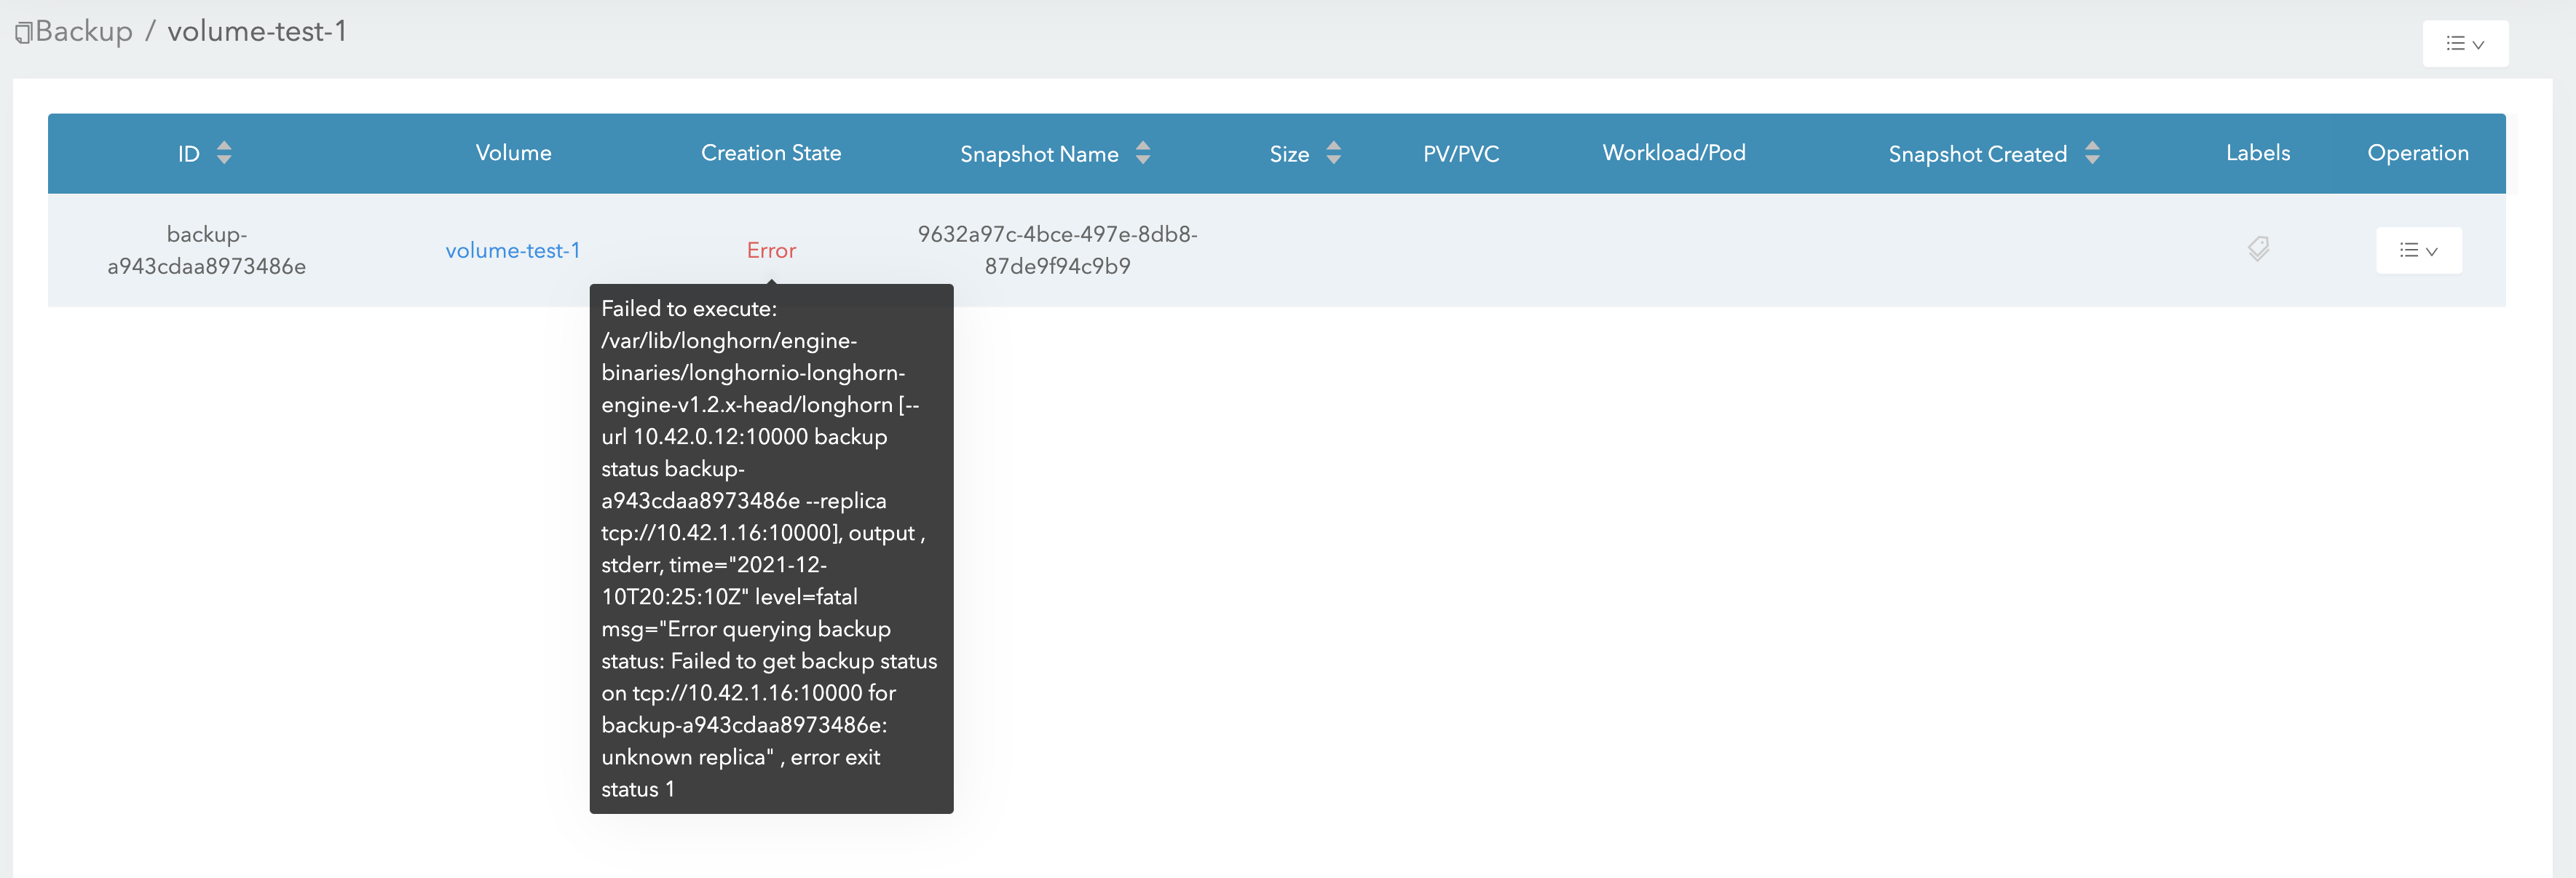Toggle sorting on the ID column header
This screenshot has height=878, width=2576.
(190, 153)
